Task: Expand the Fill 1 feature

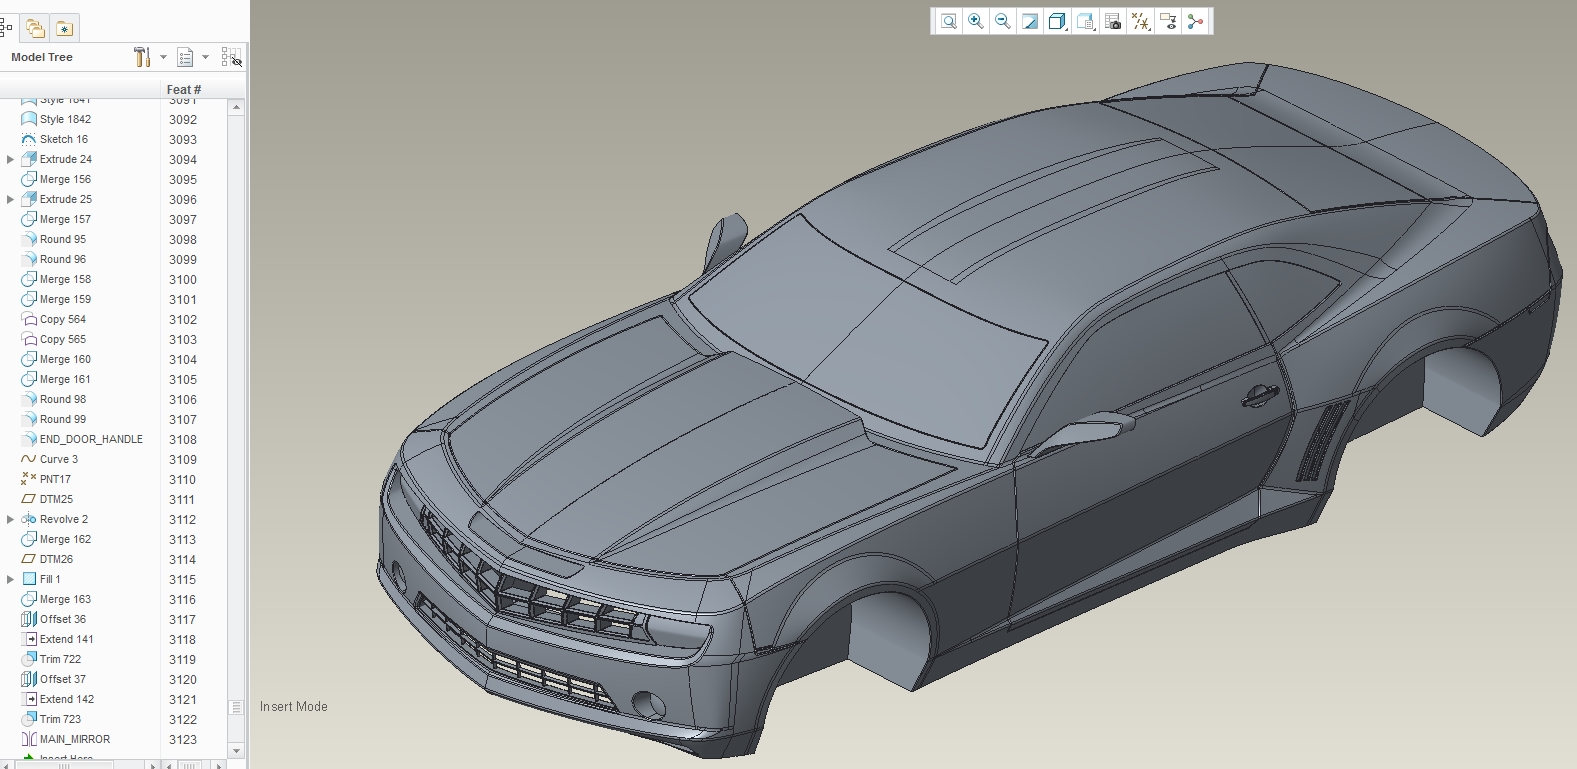Action: (10, 579)
